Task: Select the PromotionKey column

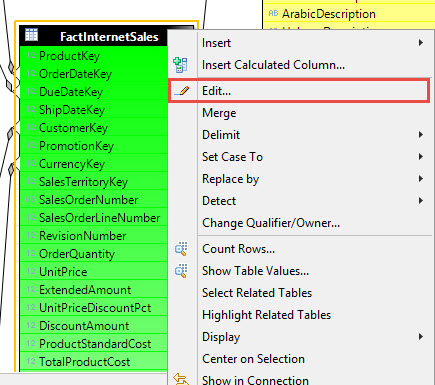Action: (93, 145)
